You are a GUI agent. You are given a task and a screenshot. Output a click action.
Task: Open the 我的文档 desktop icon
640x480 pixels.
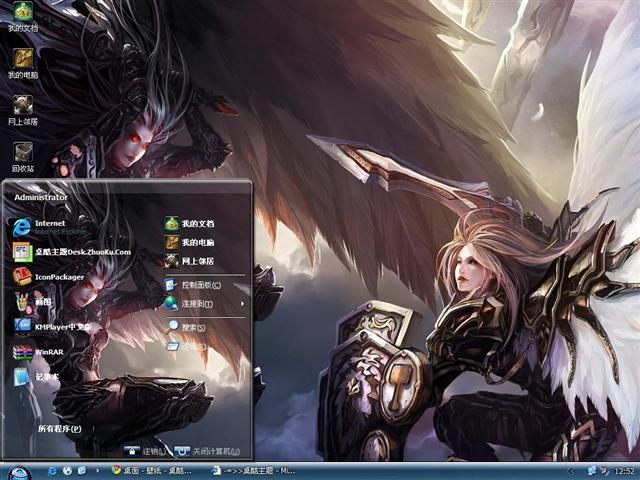pos(23,16)
